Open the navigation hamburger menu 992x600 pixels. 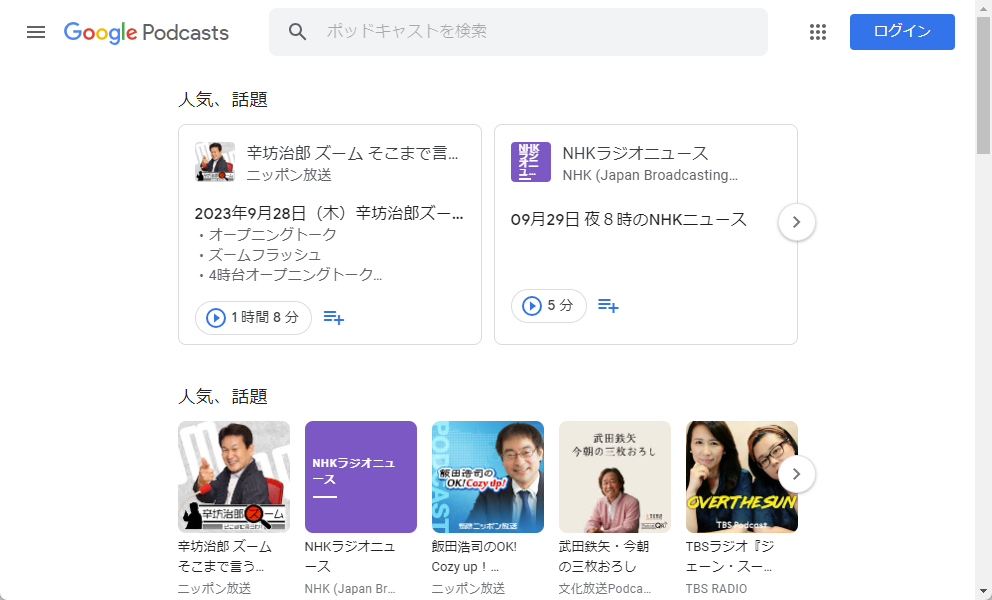(x=36, y=32)
